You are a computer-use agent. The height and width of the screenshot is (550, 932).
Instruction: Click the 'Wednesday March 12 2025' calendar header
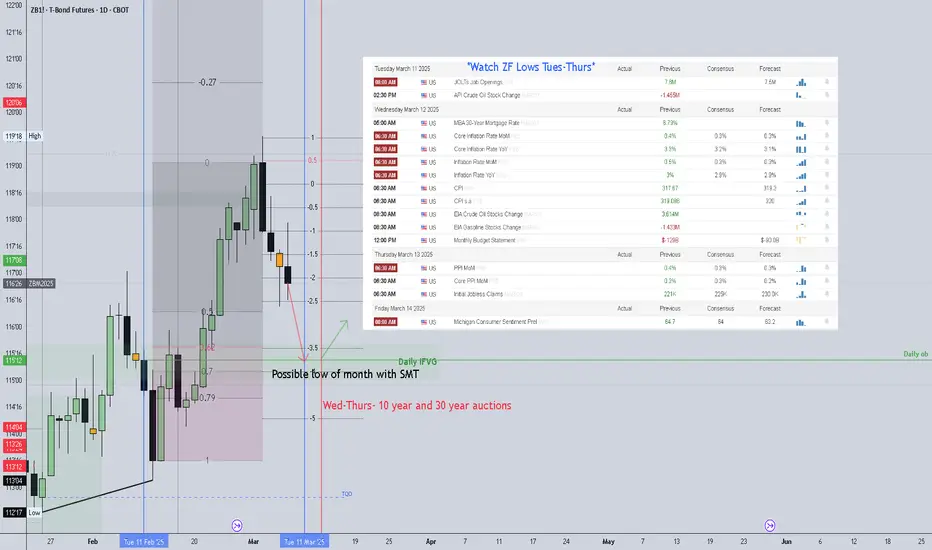coord(407,110)
